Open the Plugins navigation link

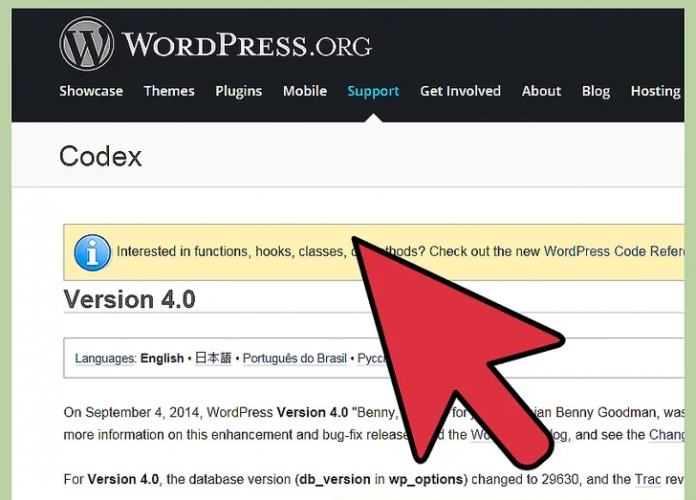(239, 91)
